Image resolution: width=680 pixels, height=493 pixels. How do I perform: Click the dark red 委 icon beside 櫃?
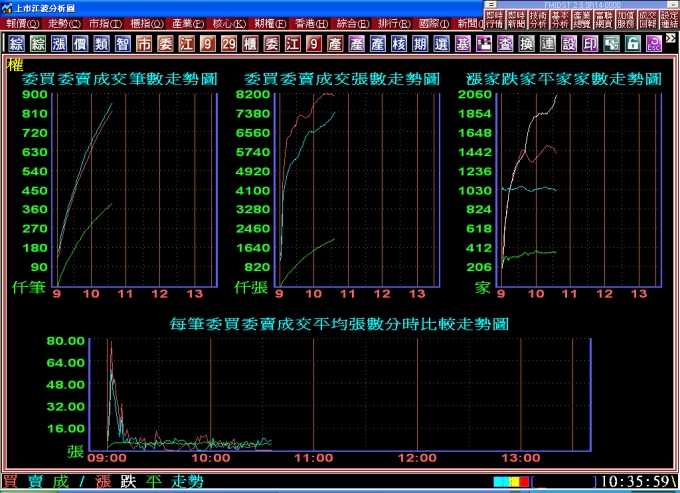click(x=271, y=44)
